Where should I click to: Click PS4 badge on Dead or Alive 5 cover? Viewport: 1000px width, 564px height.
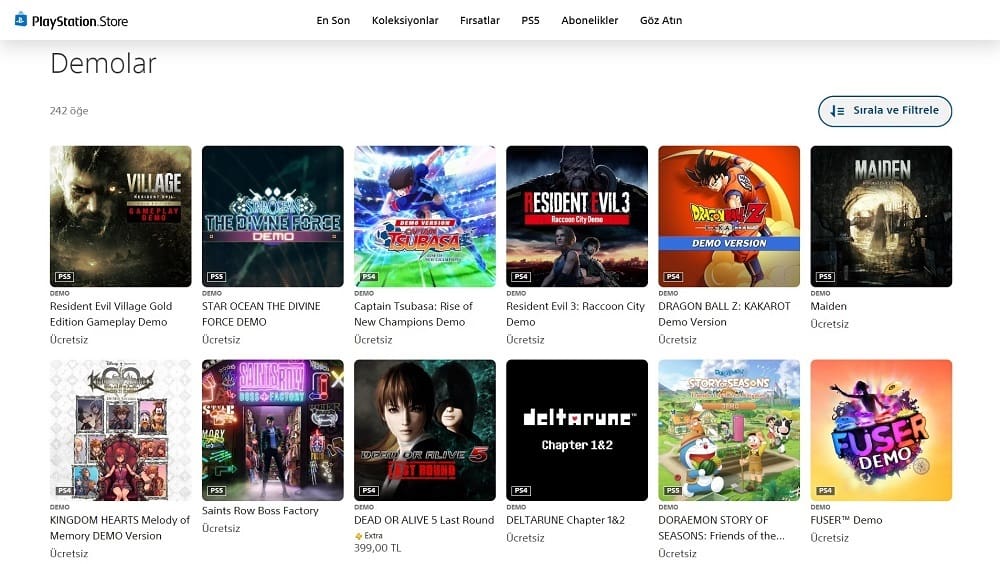pyautogui.click(x=369, y=490)
